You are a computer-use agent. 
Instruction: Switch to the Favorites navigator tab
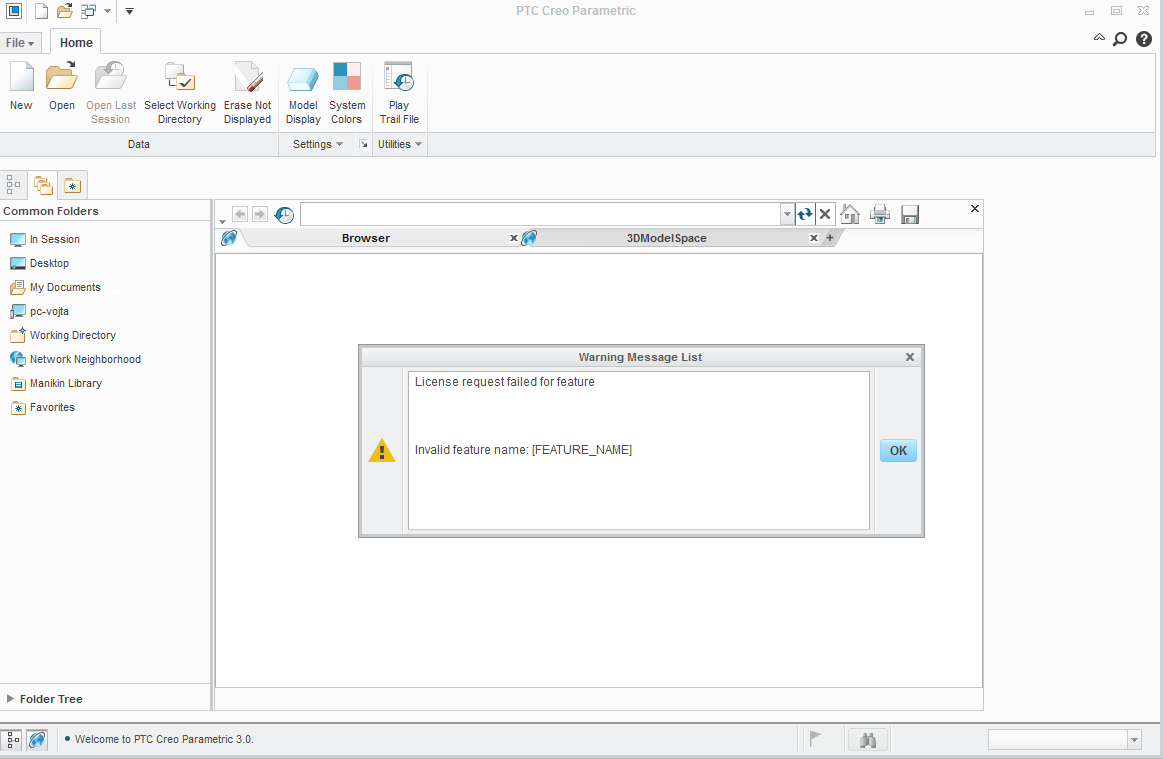(x=73, y=185)
